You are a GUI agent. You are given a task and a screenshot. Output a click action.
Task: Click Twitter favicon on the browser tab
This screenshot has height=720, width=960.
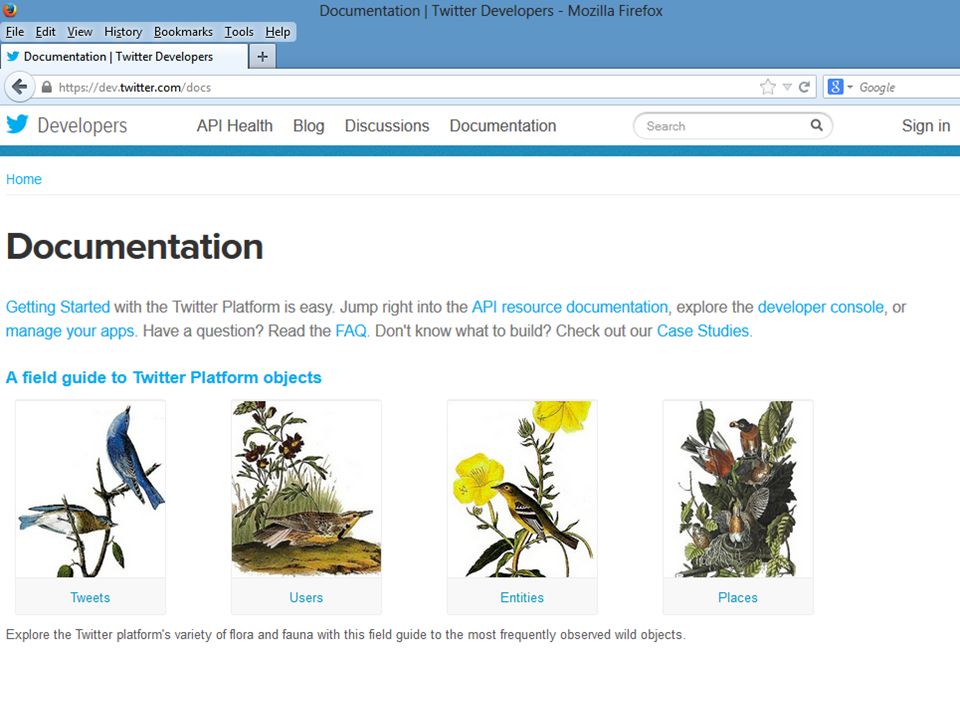(13, 56)
